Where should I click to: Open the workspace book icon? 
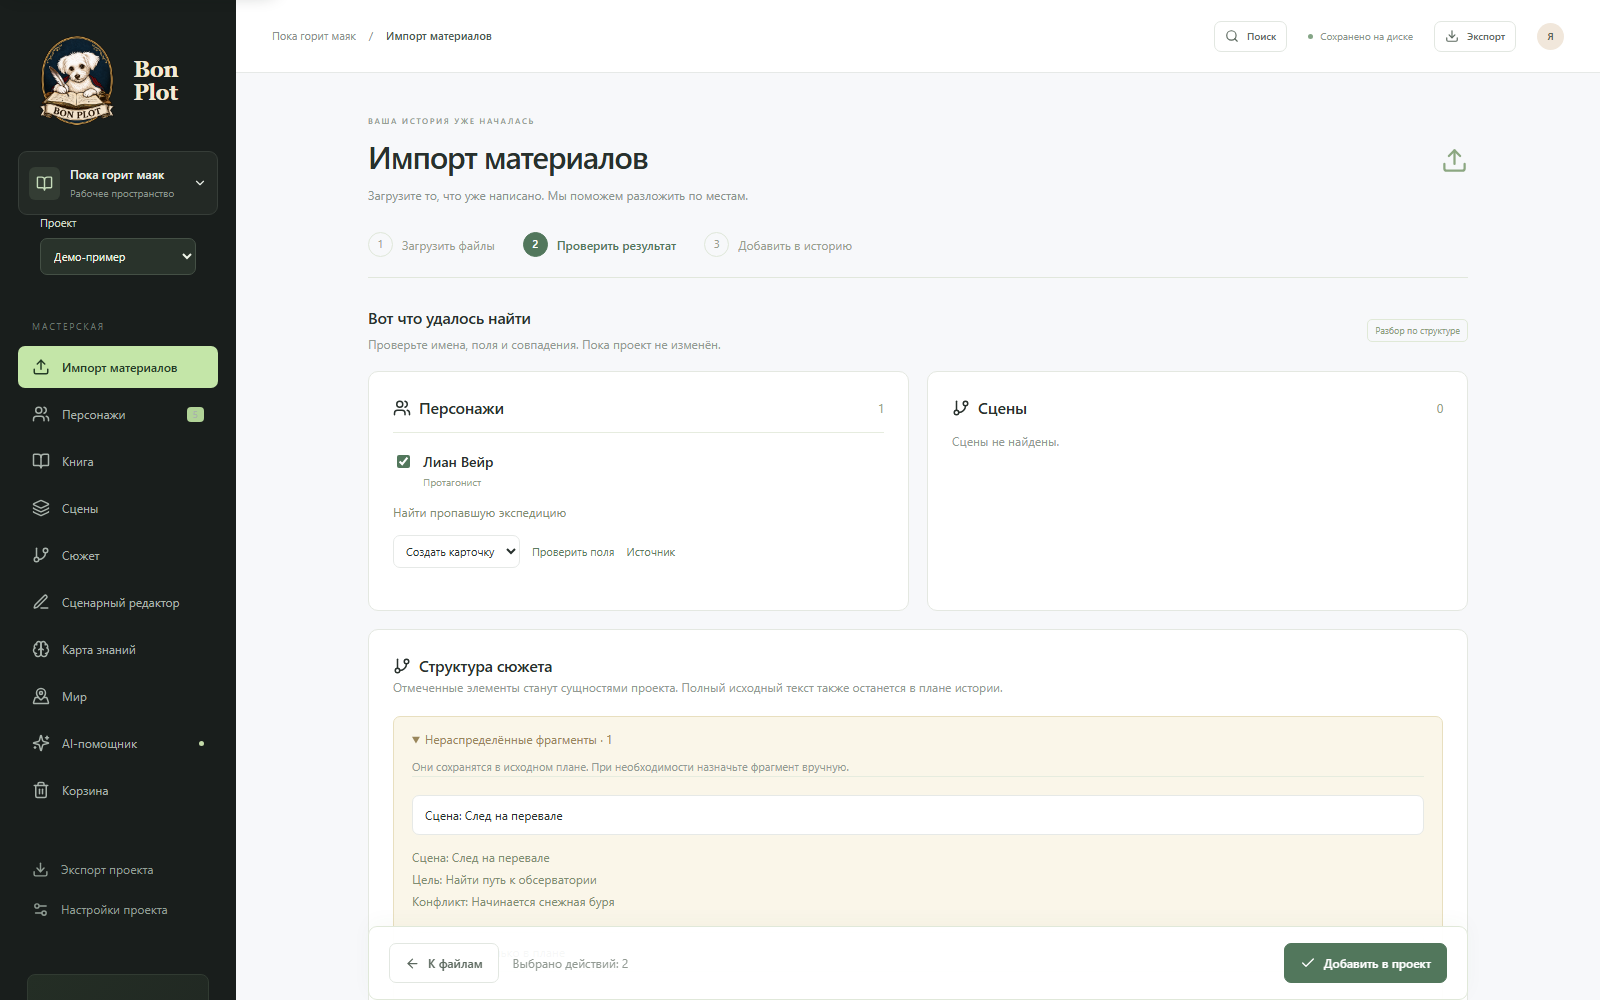45,183
